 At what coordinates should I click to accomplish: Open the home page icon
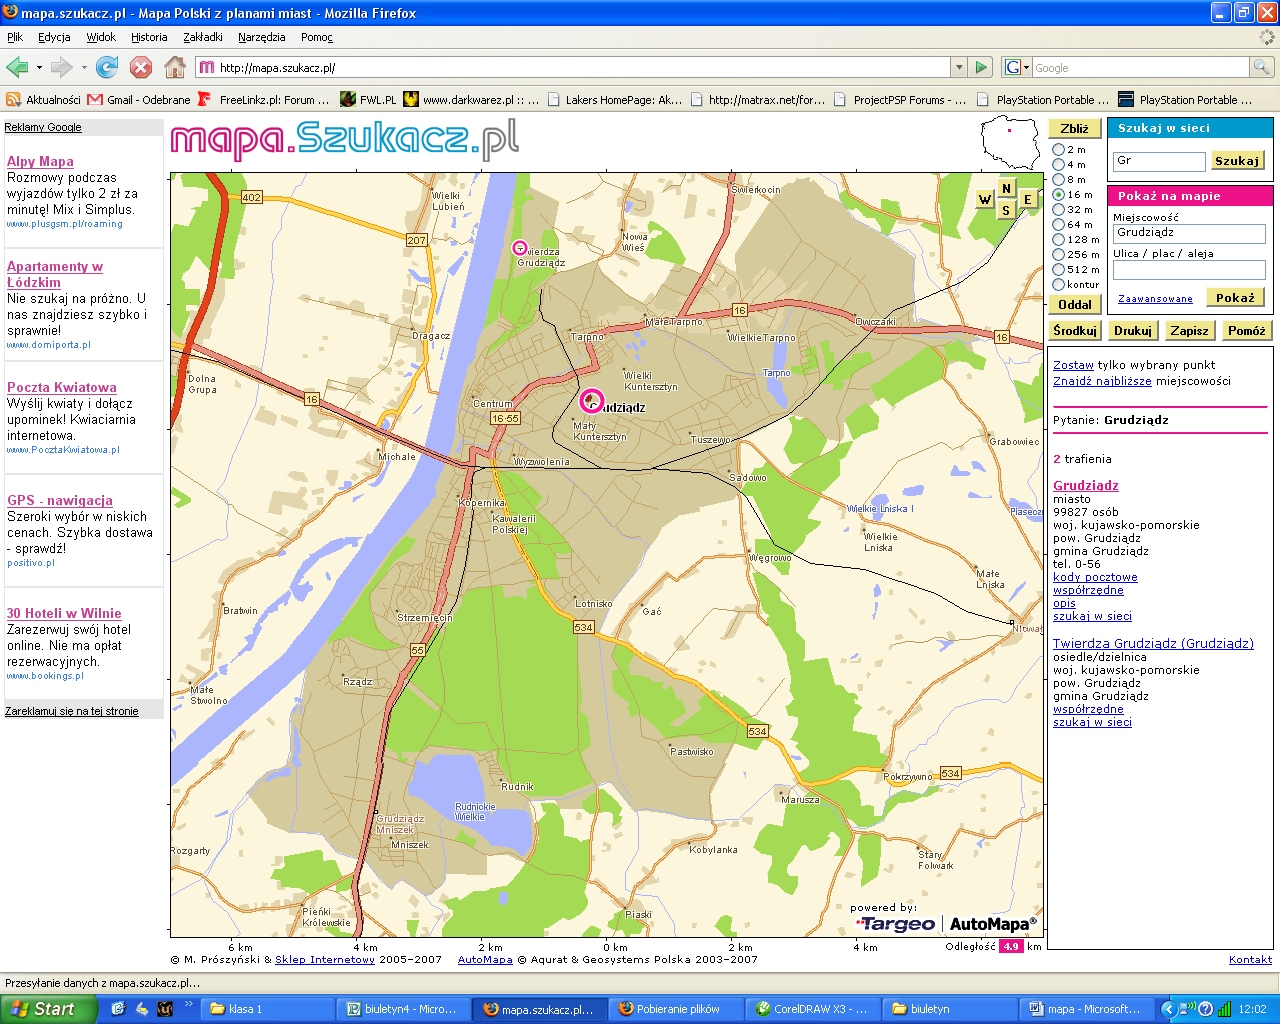175,67
